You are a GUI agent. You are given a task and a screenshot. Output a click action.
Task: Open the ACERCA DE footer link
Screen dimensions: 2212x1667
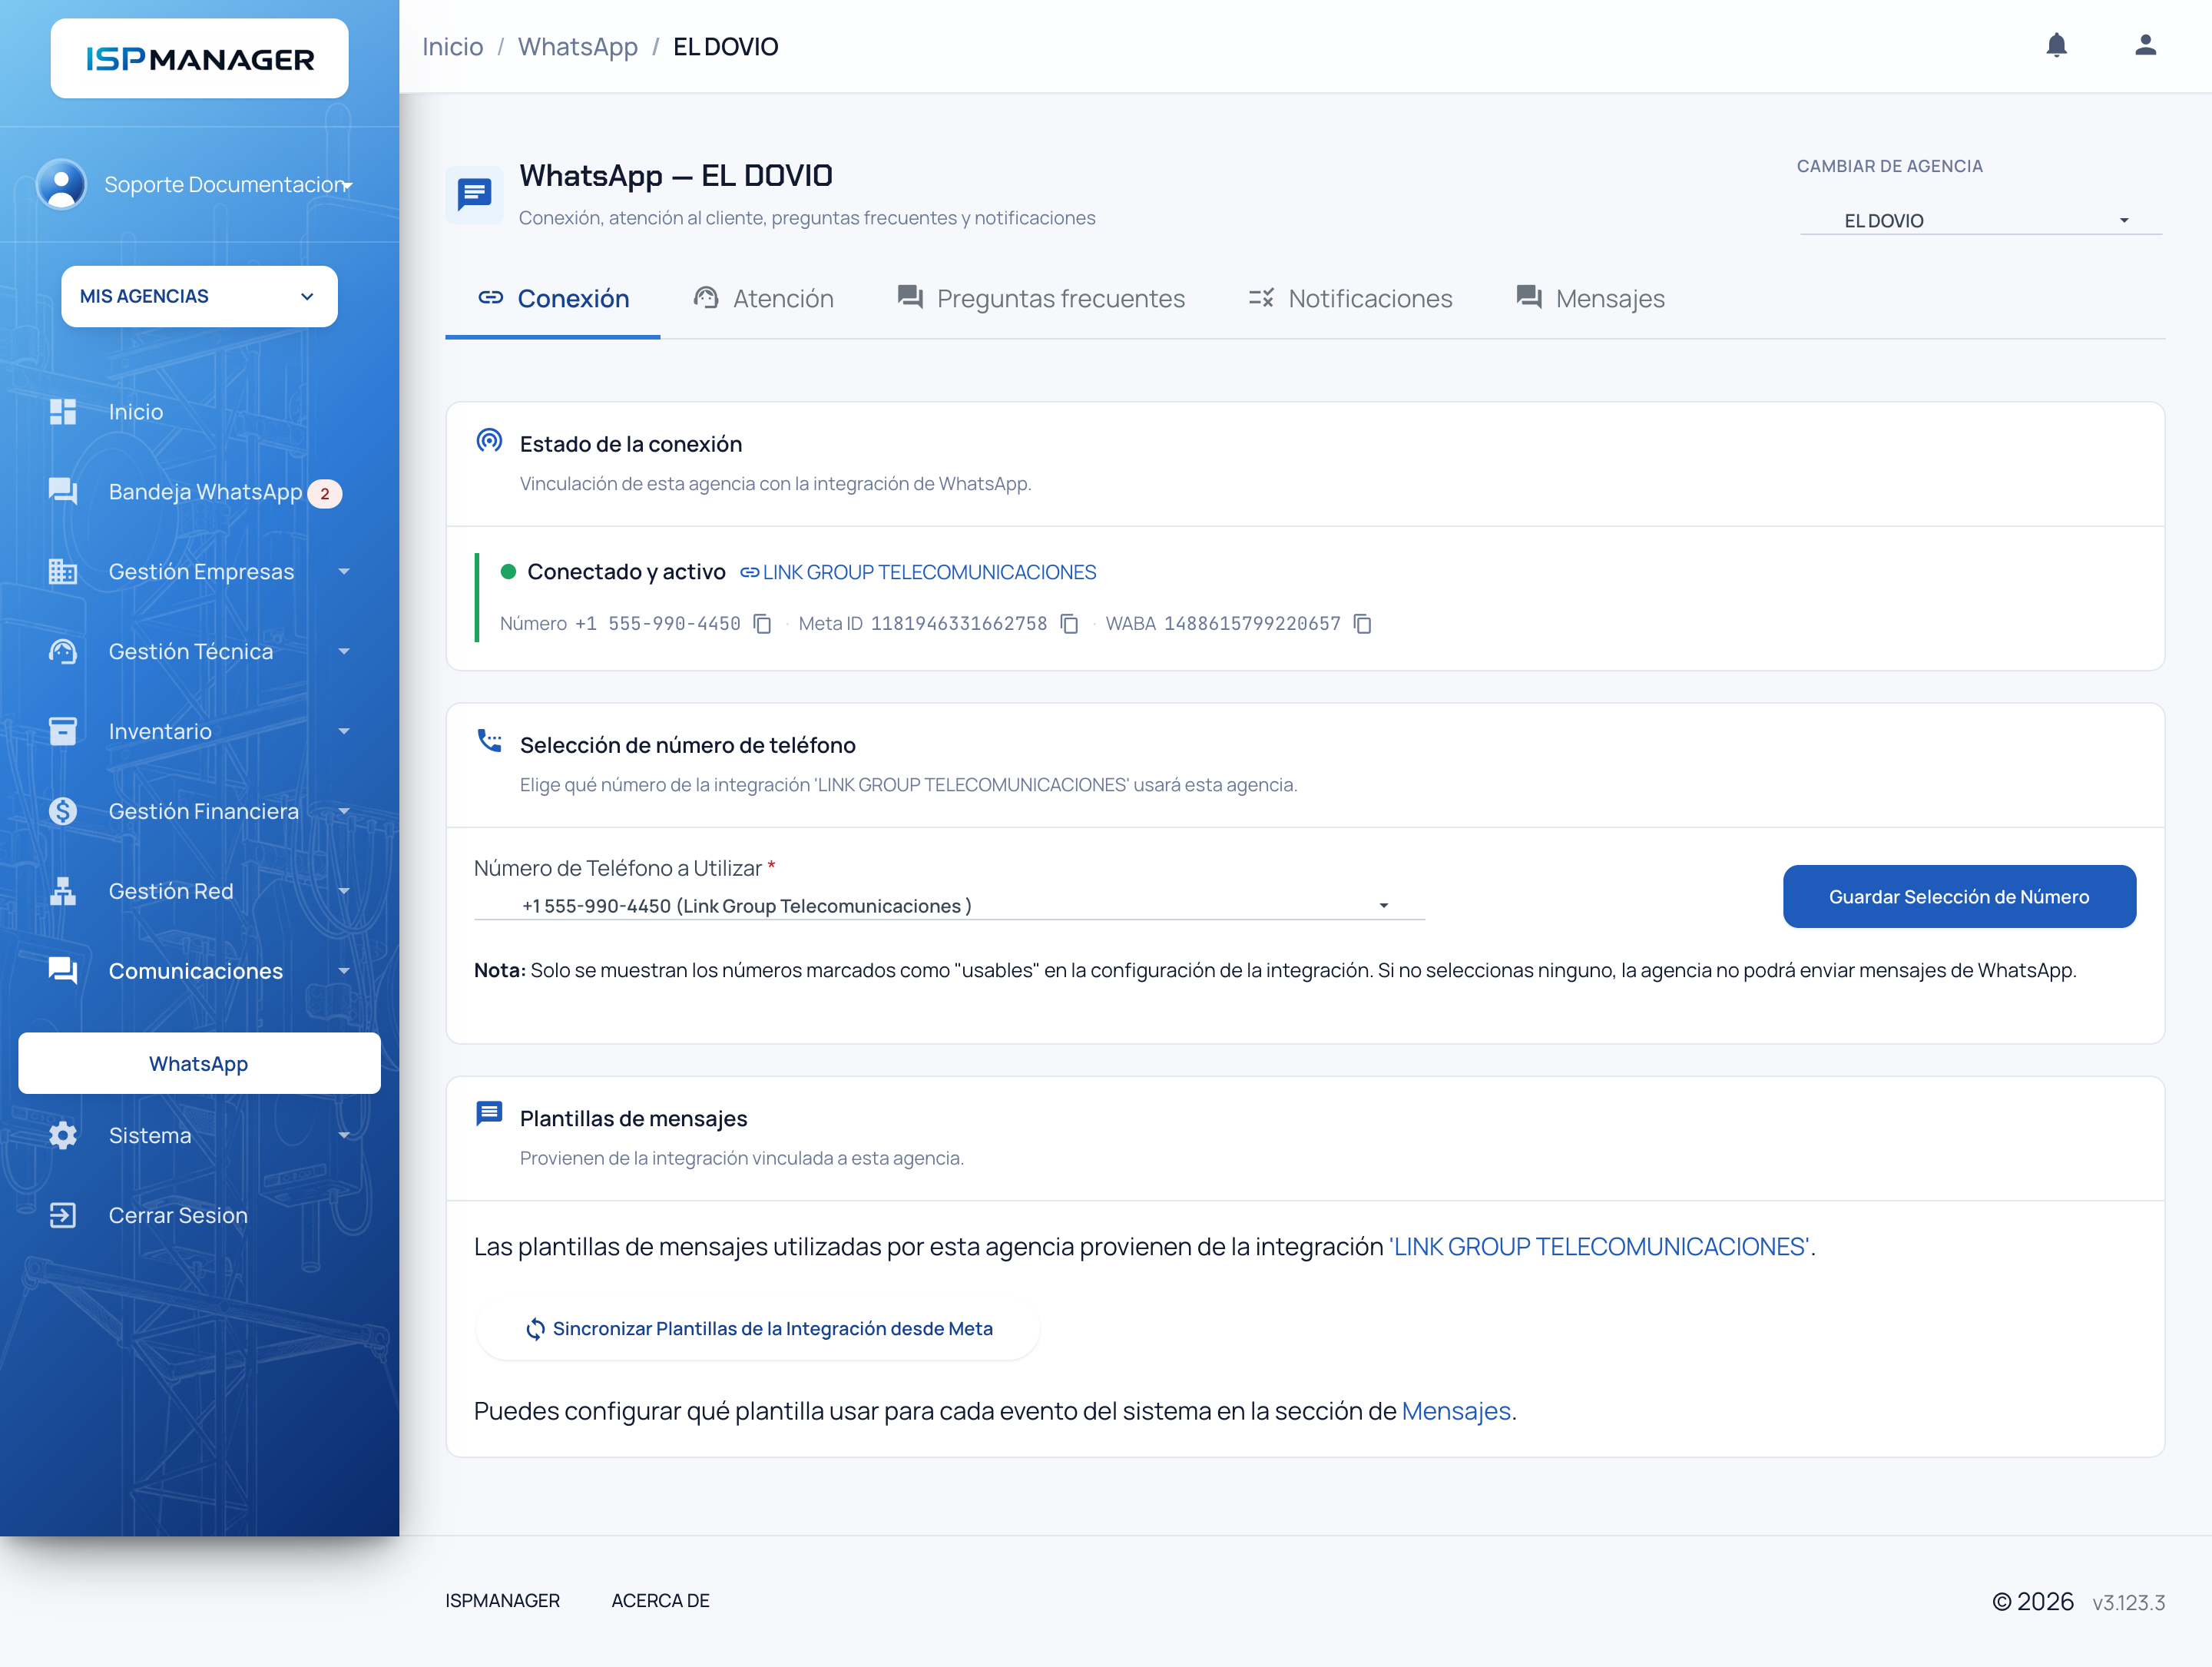pos(661,1600)
